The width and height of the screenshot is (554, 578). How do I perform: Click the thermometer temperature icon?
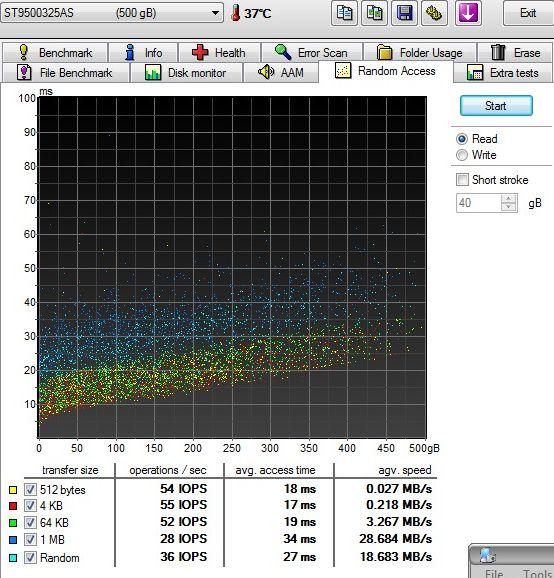pyautogui.click(x=235, y=14)
